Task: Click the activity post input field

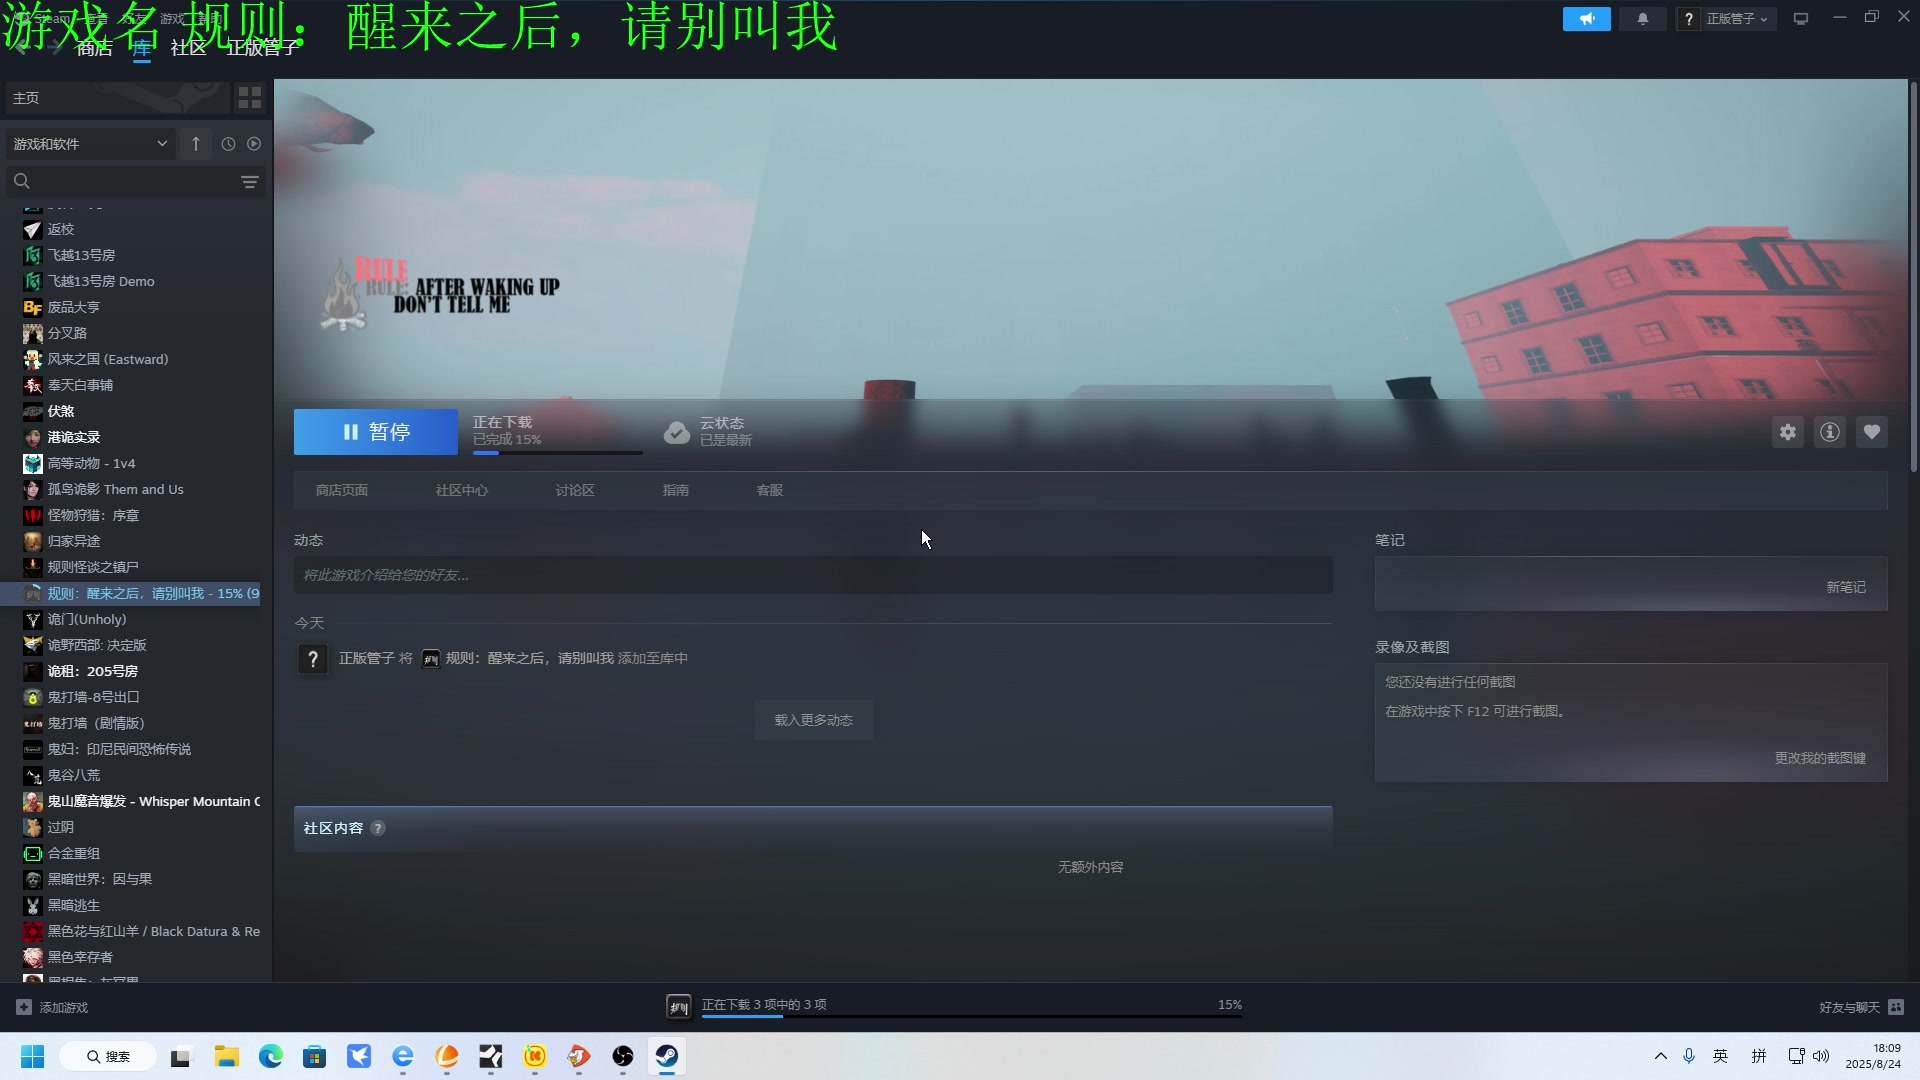Action: (x=813, y=575)
